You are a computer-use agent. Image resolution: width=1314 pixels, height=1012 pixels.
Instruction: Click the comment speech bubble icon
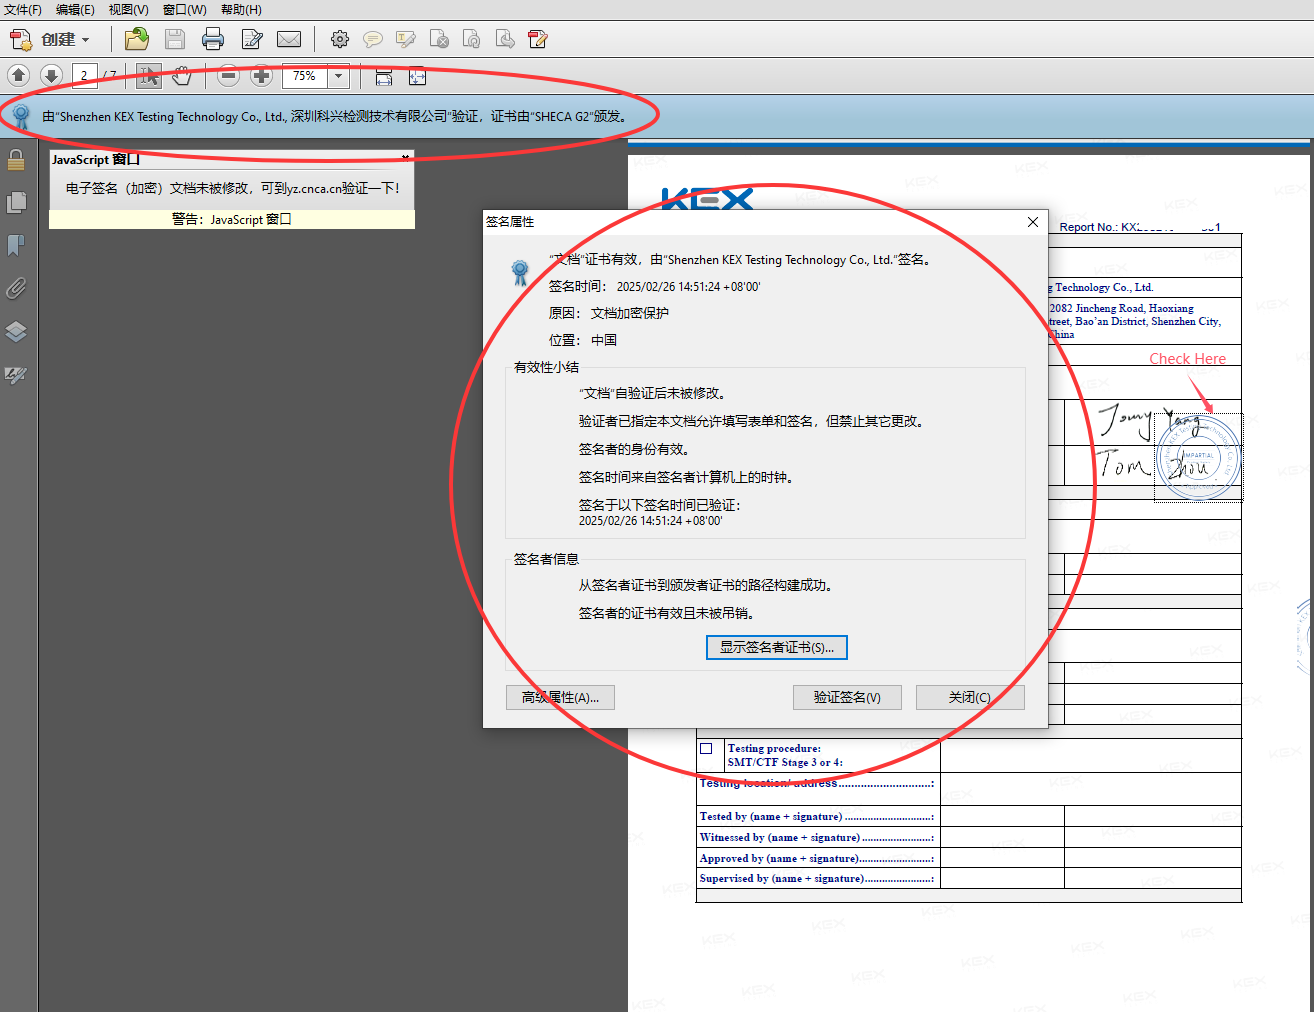coord(373,40)
